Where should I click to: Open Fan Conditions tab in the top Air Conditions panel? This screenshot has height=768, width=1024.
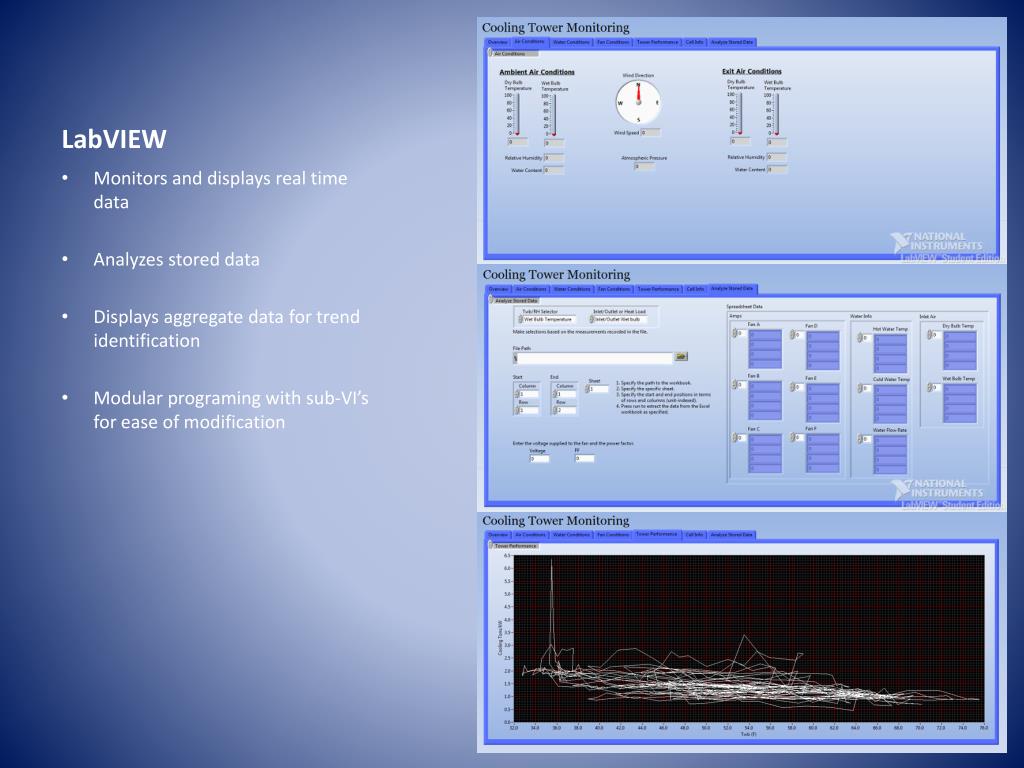coord(613,42)
